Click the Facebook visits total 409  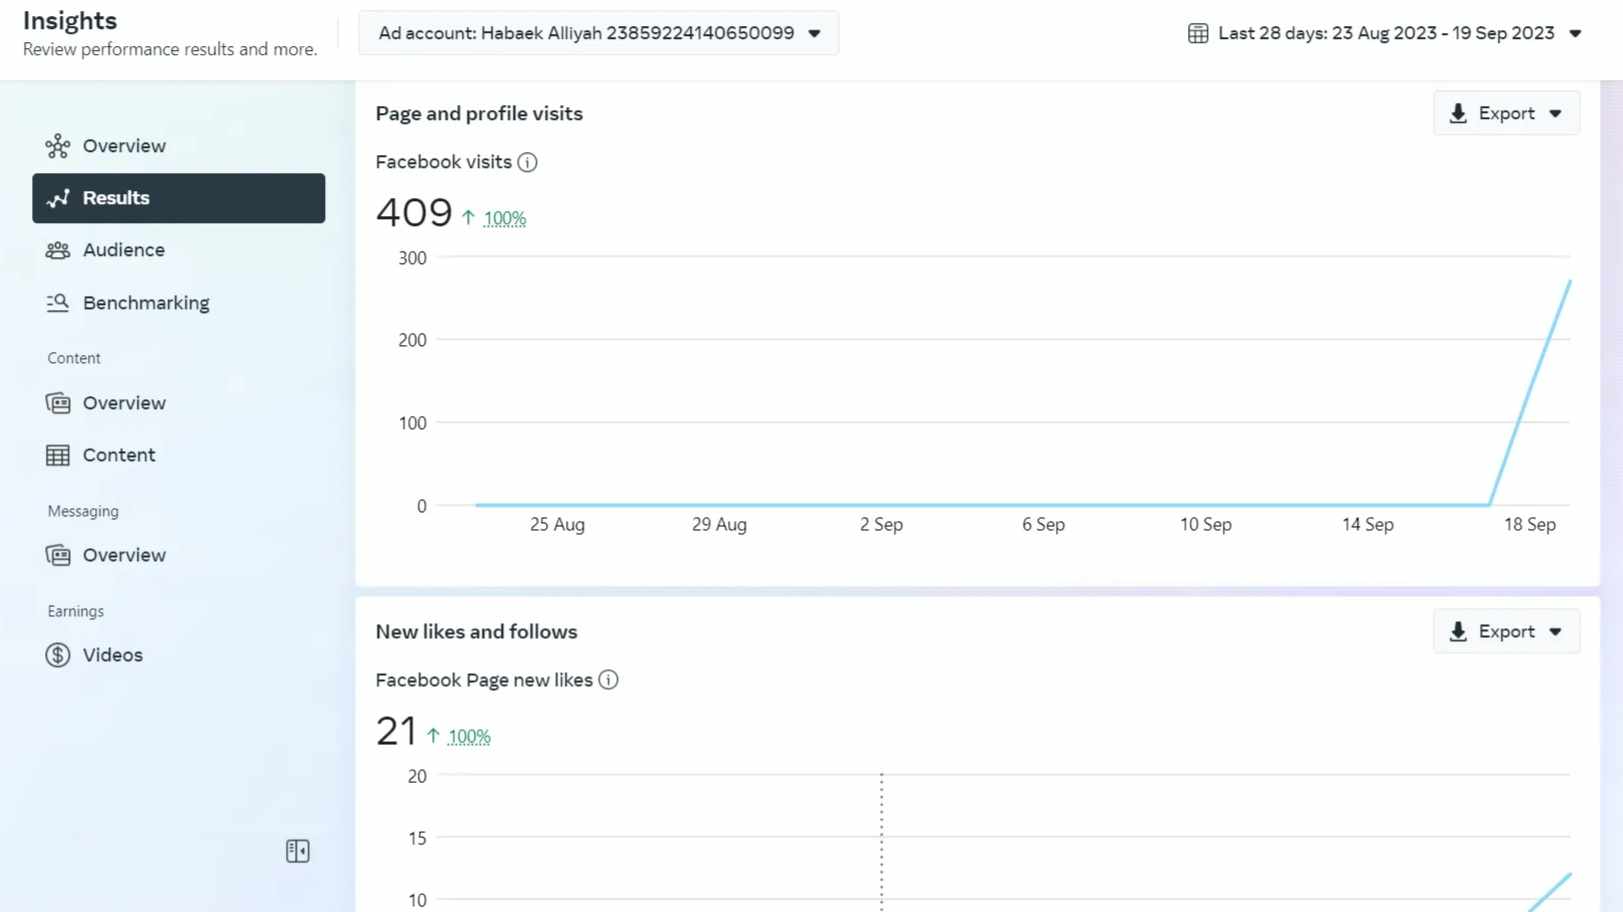click(x=414, y=212)
